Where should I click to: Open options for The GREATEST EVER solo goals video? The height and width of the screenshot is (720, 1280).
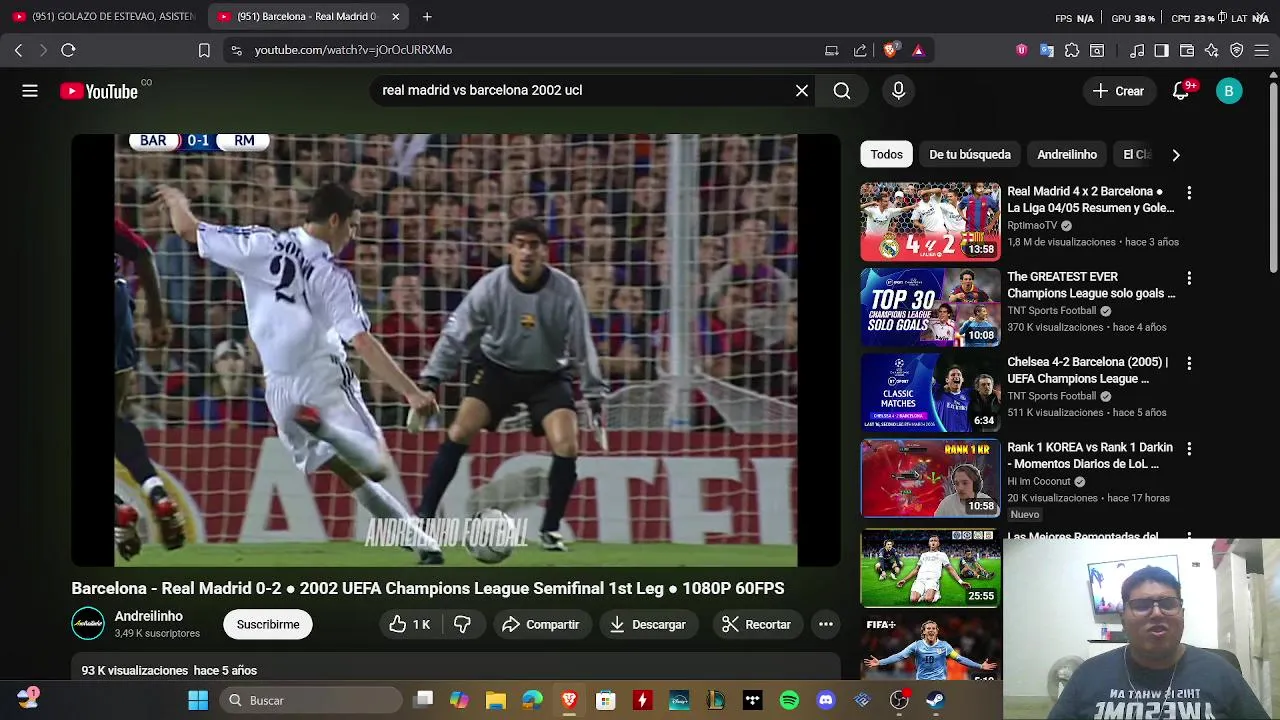coord(1189,277)
